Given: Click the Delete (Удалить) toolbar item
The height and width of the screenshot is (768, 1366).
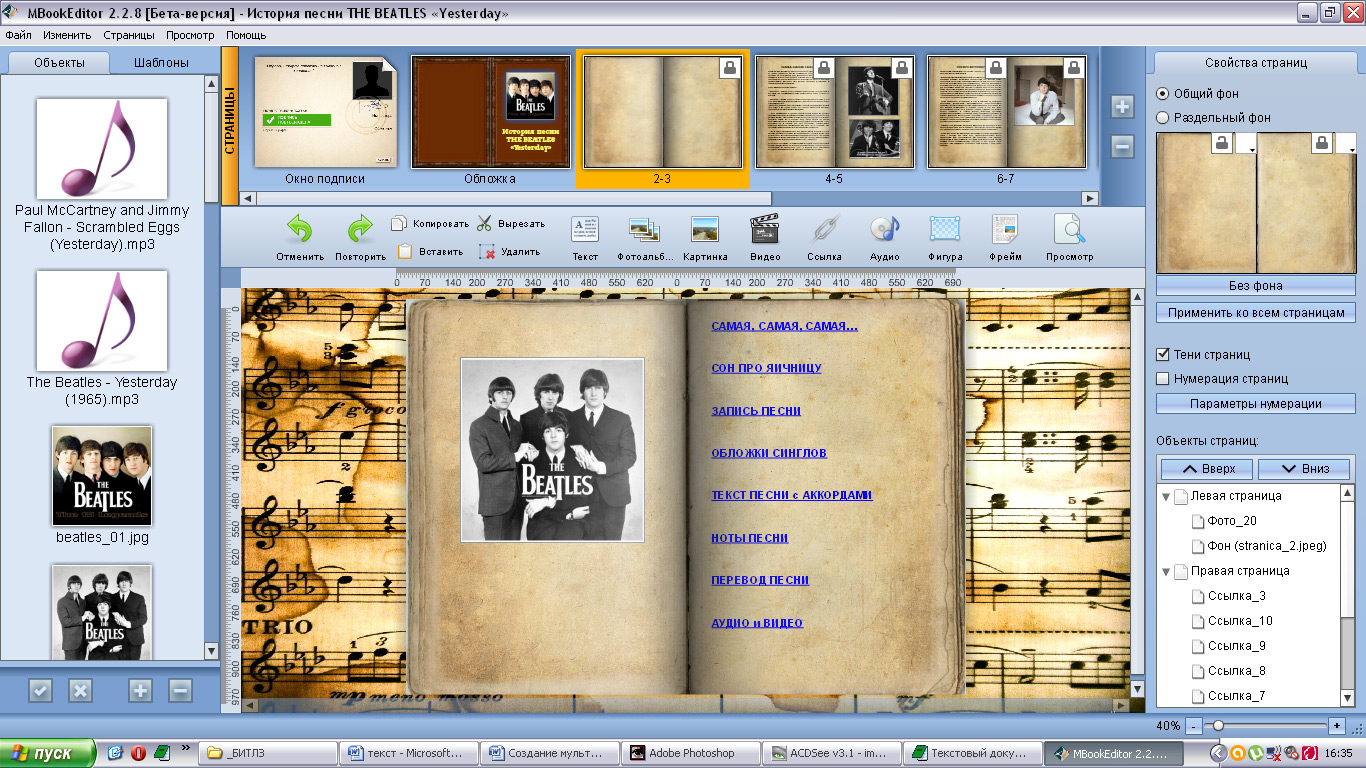Looking at the screenshot, I should tap(509, 252).
